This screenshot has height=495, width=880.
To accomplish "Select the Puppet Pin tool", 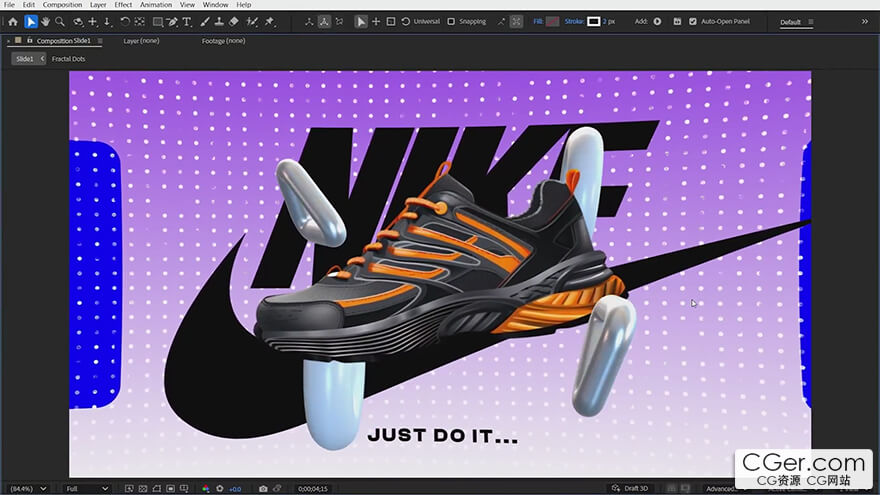I will (x=270, y=22).
